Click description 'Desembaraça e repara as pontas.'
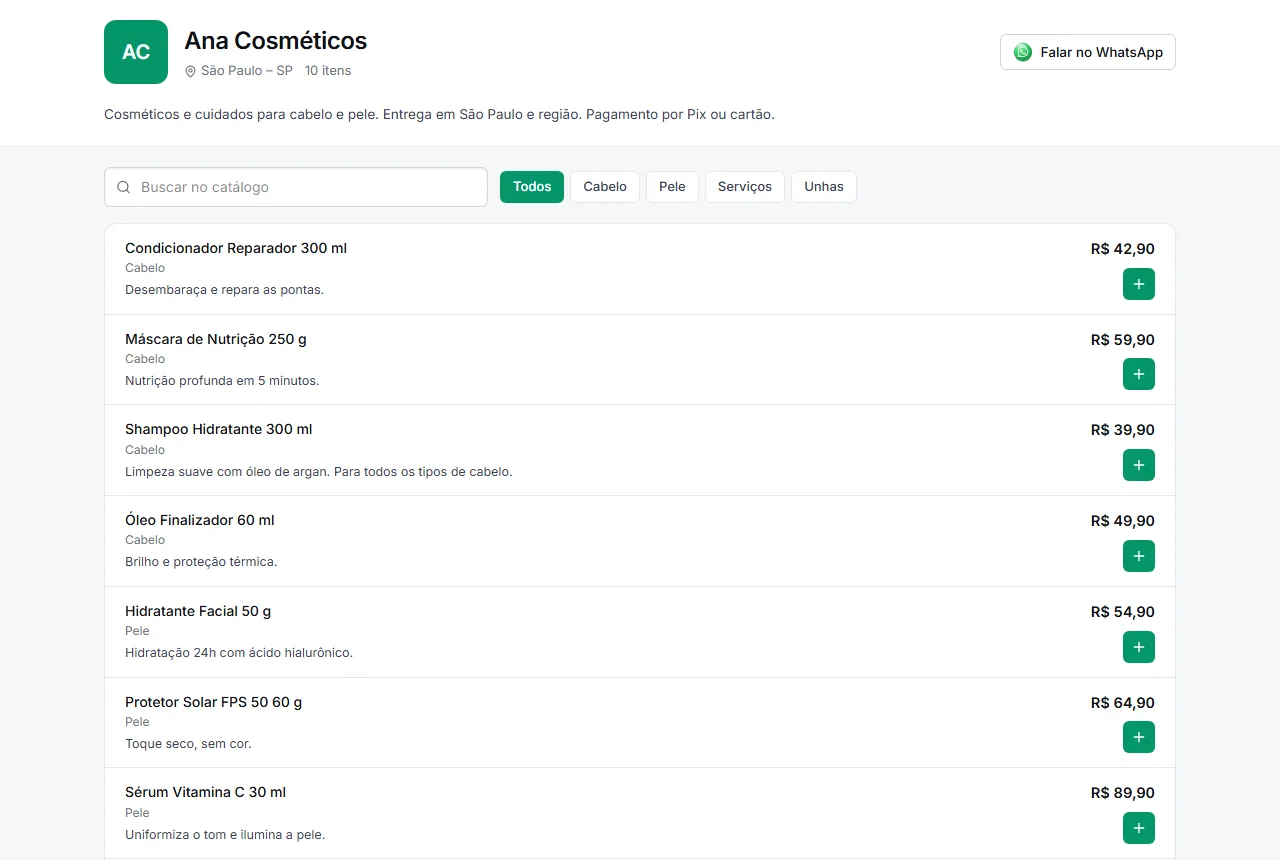 tap(225, 290)
